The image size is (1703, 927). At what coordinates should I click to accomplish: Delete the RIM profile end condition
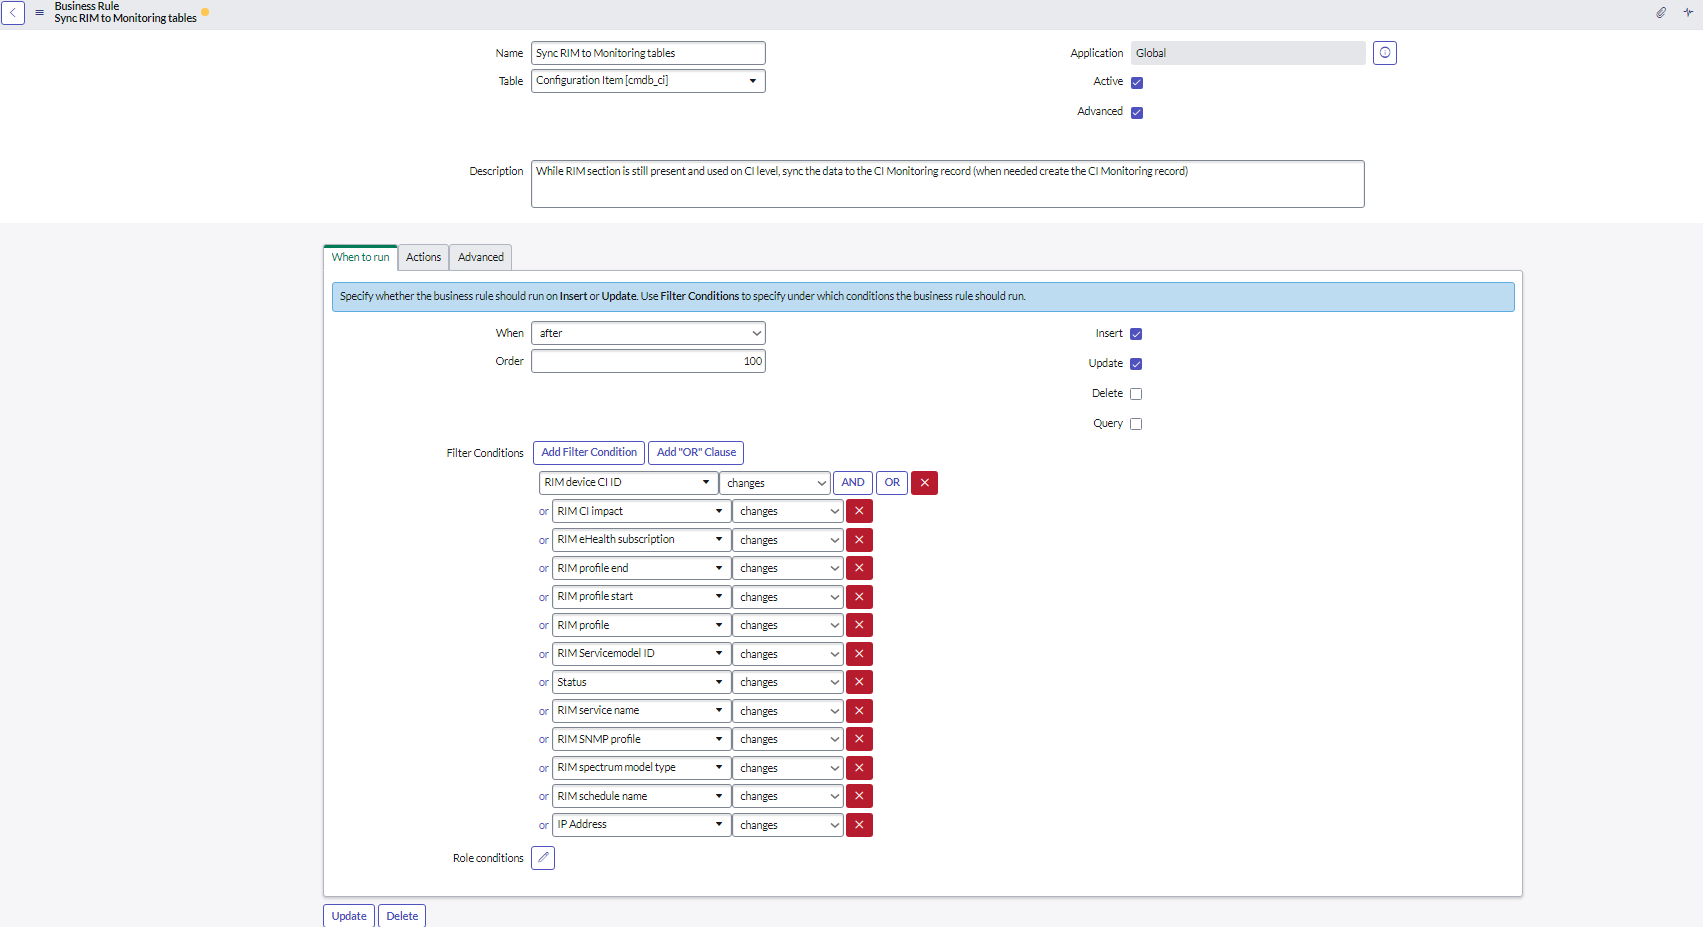click(859, 568)
